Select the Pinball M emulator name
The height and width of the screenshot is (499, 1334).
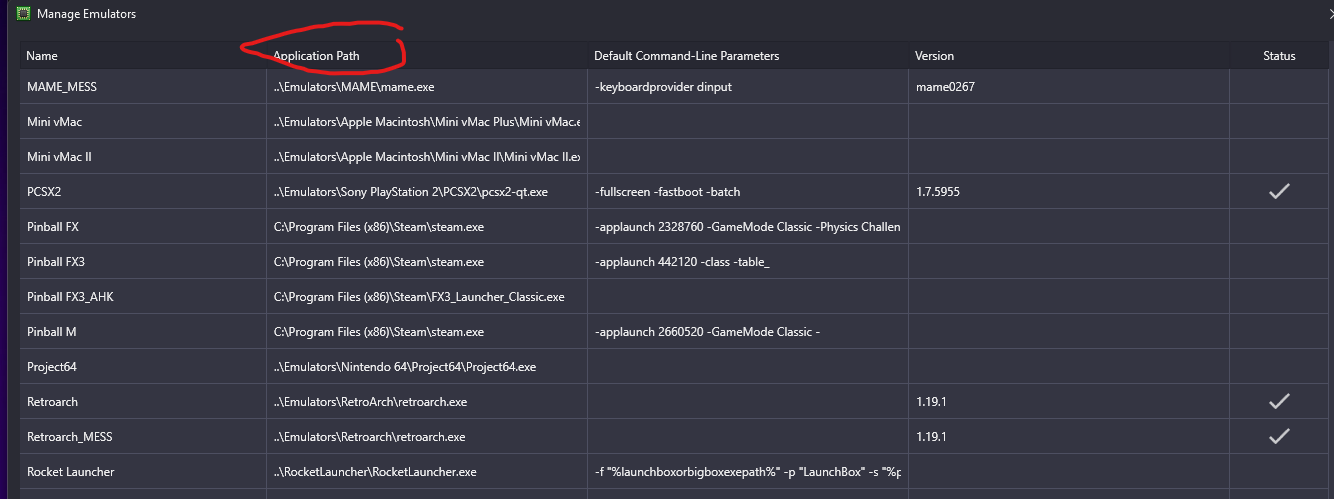pyautogui.click(x=52, y=332)
